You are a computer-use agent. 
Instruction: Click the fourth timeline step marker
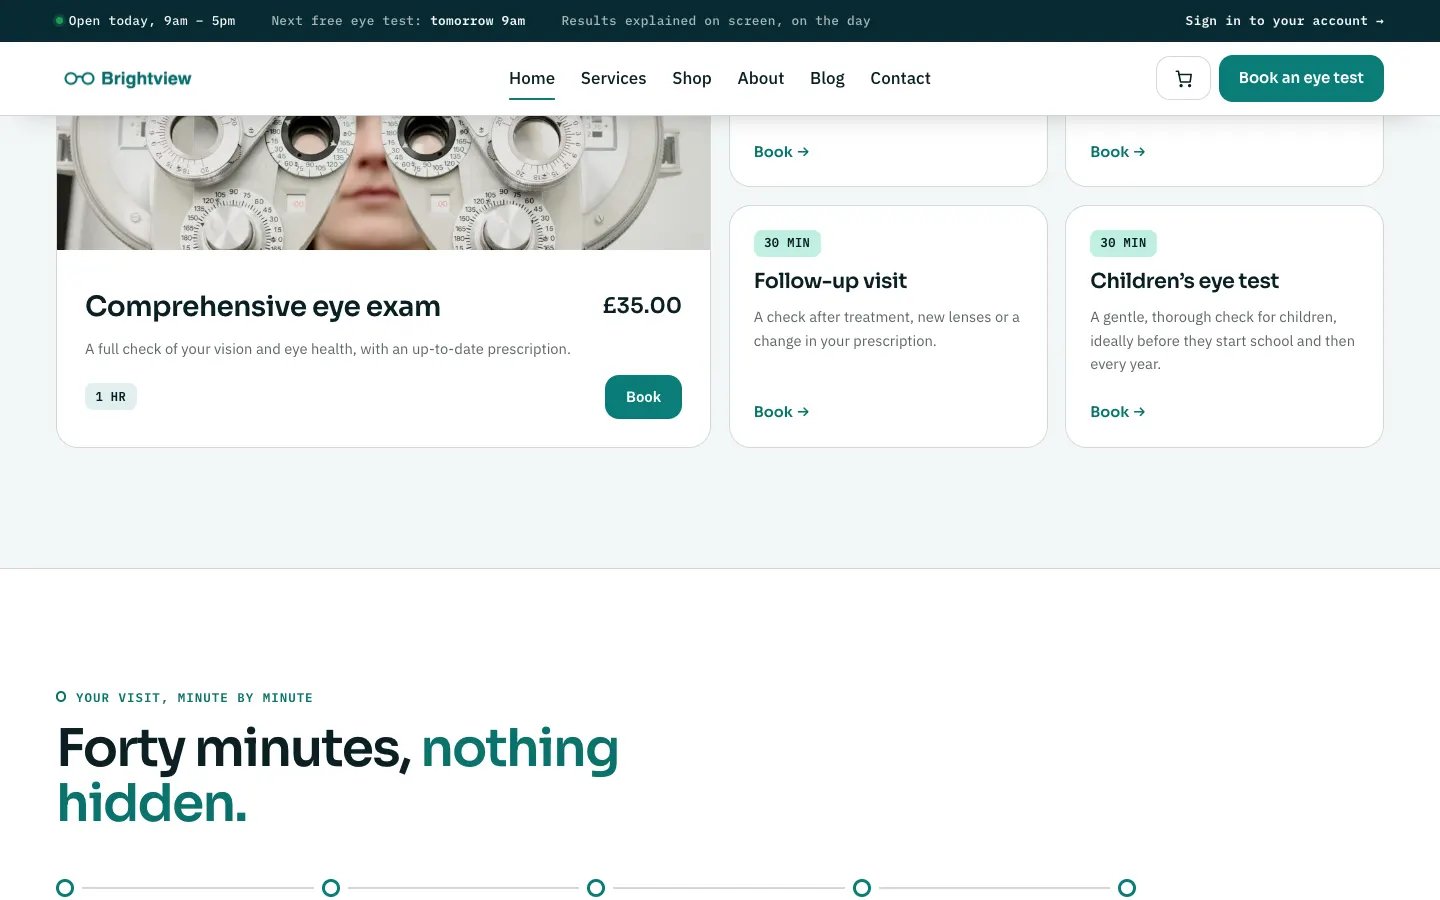pos(862,888)
